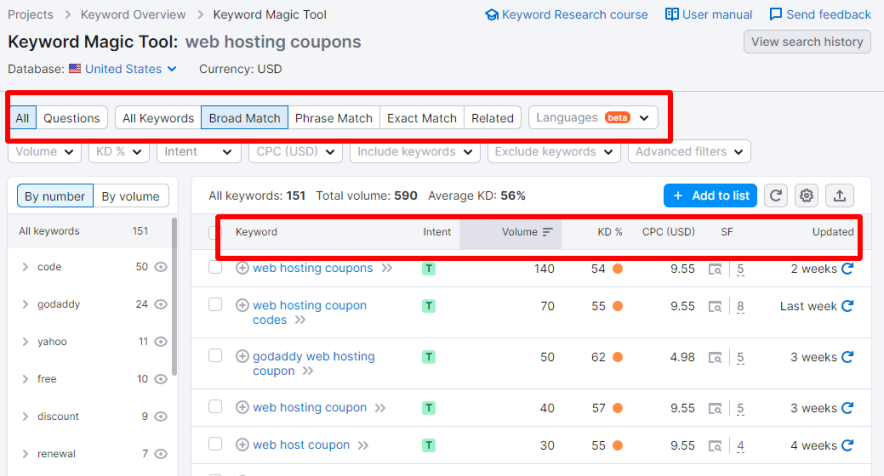The image size is (884, 476).
Task: Click the 'Add to list' button
Action: click(x=710, y=196)
